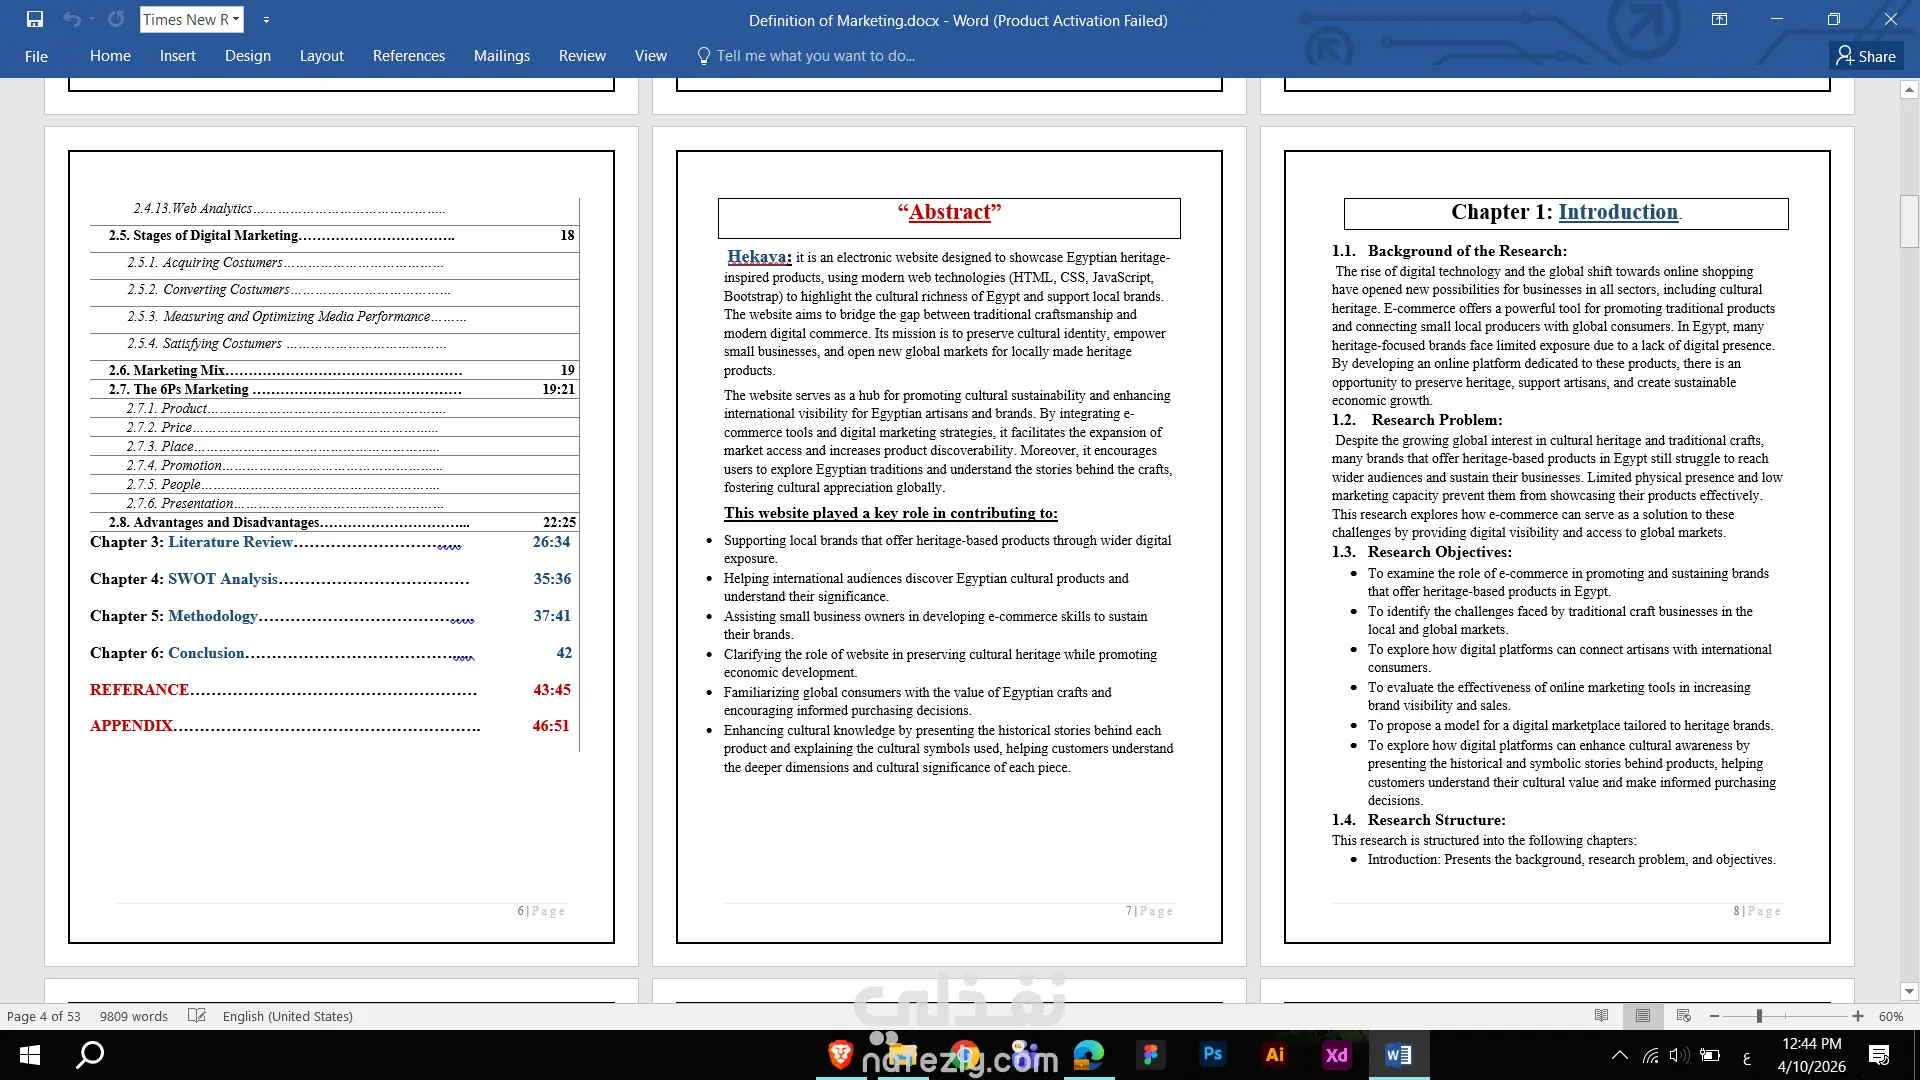Click the proofing errors book icon
Screen dimensions: 1920x1080
[197, 1016]
